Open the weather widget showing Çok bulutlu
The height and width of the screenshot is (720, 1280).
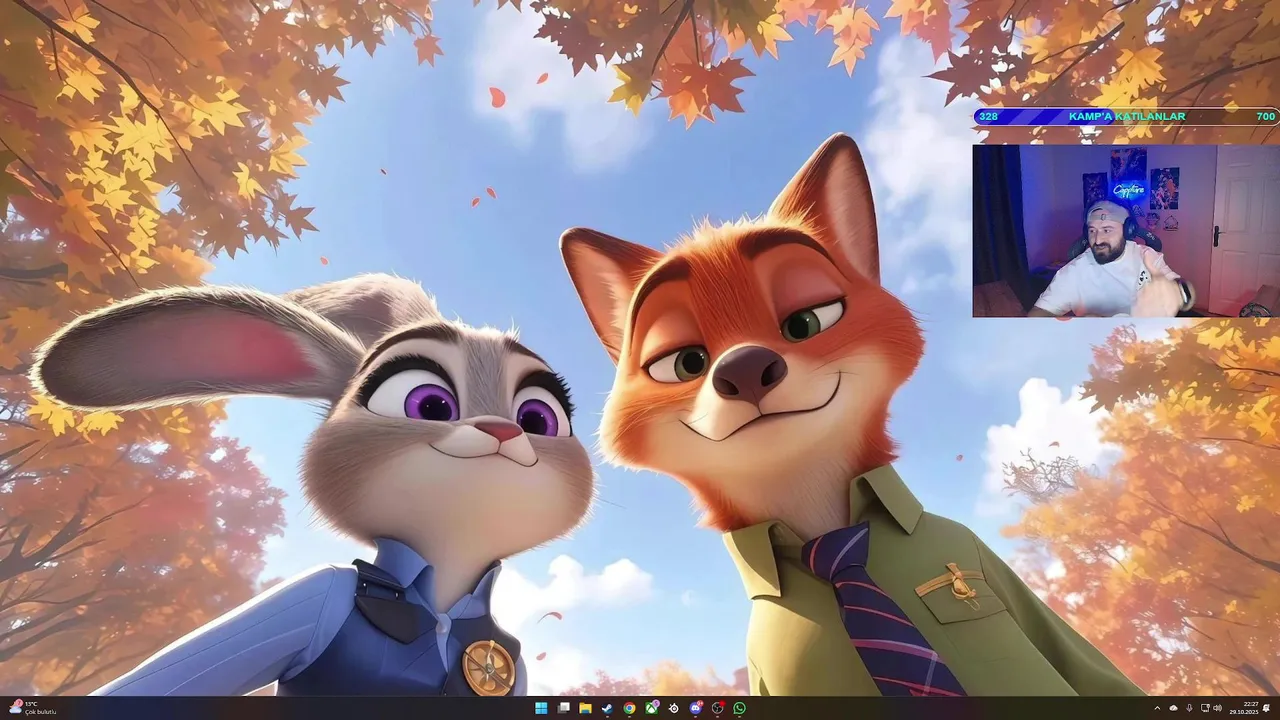32,708
